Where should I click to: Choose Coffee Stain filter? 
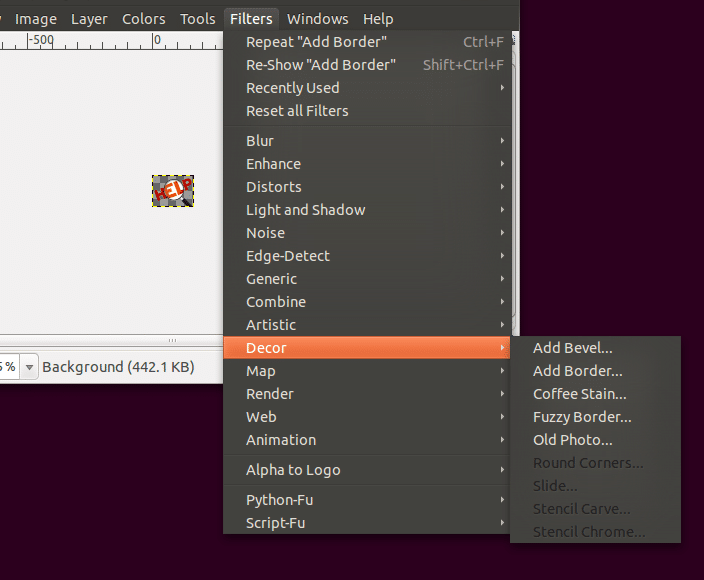579,394
